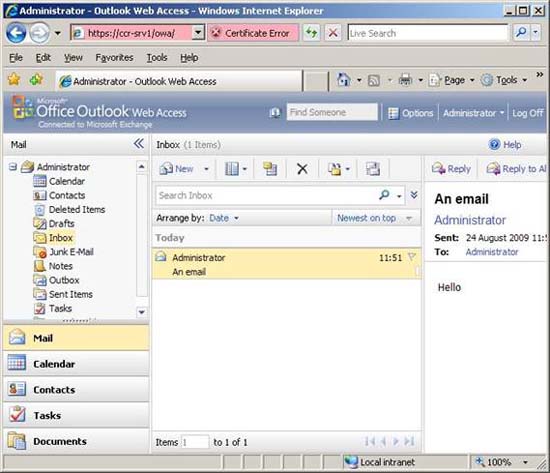The width and height of the screenshot is (550, 473).
Task: Open the Edit menu
Action: [43, 58]
